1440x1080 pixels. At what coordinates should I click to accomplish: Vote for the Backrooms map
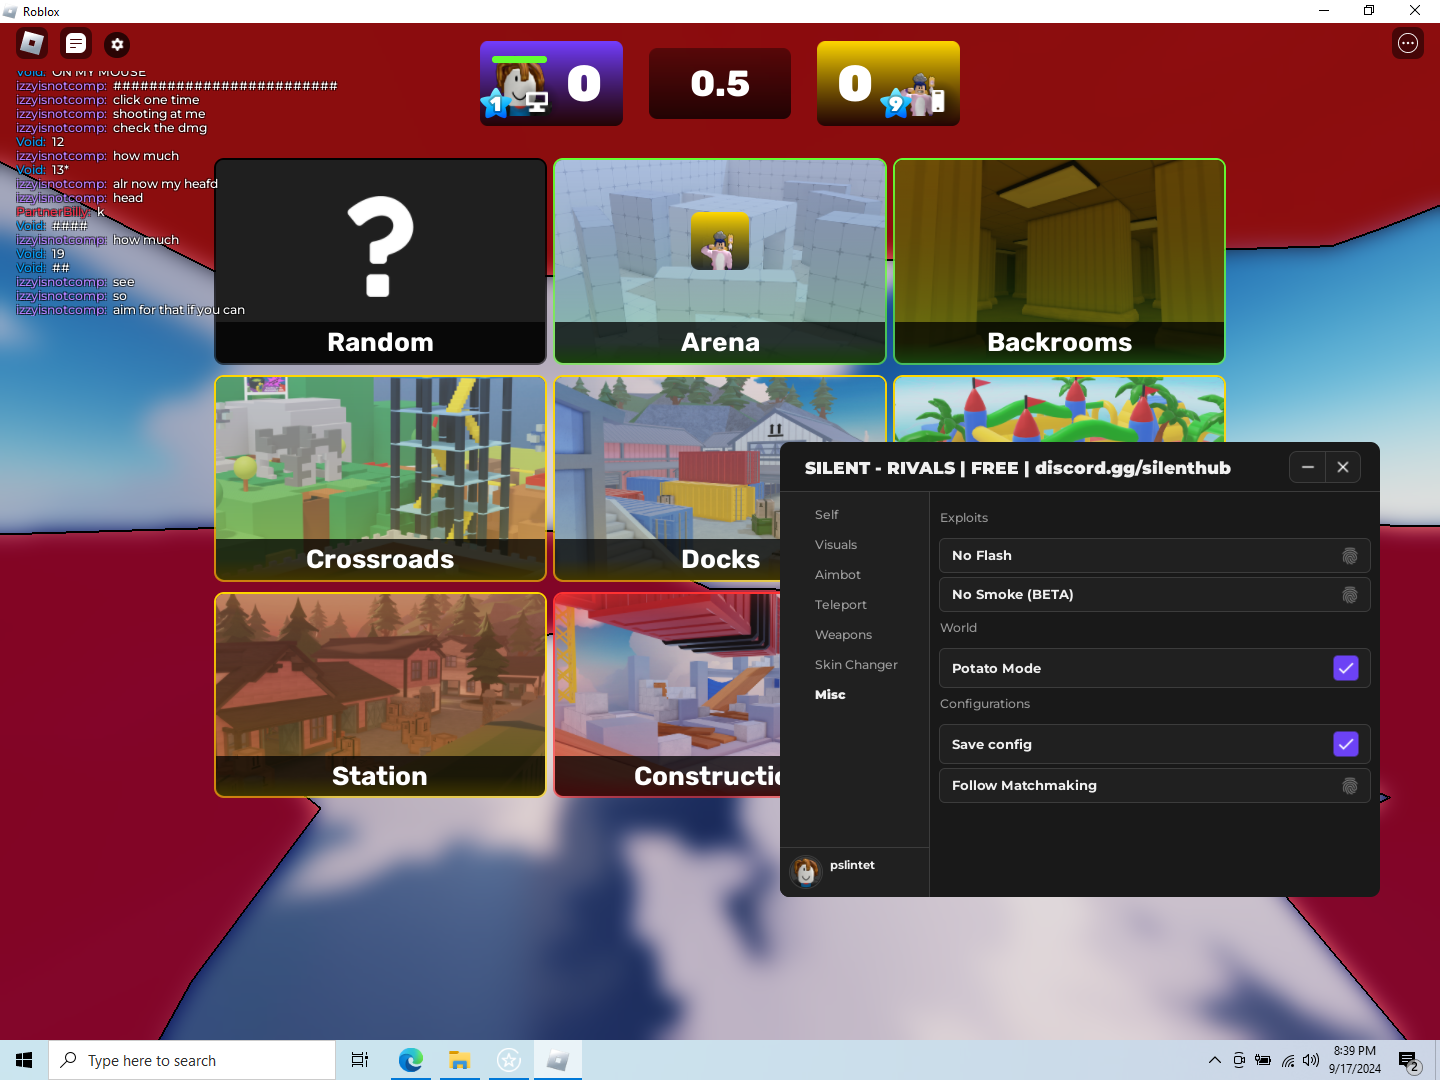(x=1059, y=261)
